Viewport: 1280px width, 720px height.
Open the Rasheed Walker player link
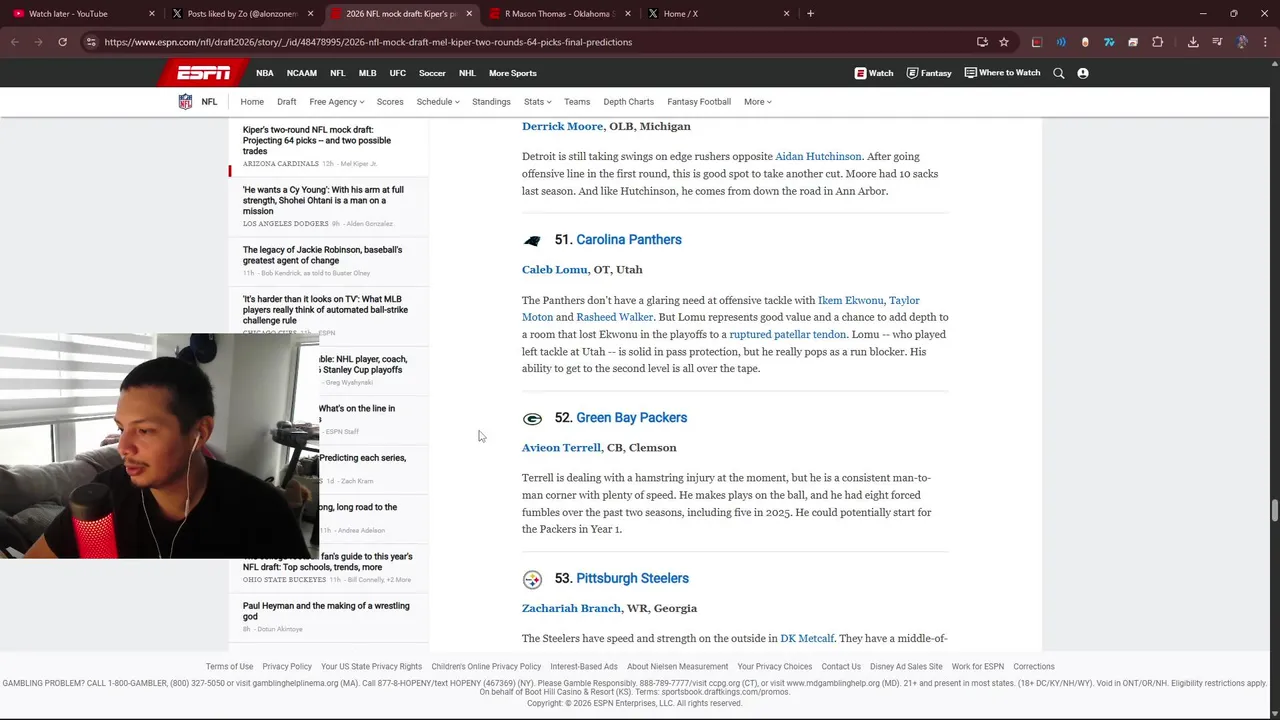pos(614,318)
